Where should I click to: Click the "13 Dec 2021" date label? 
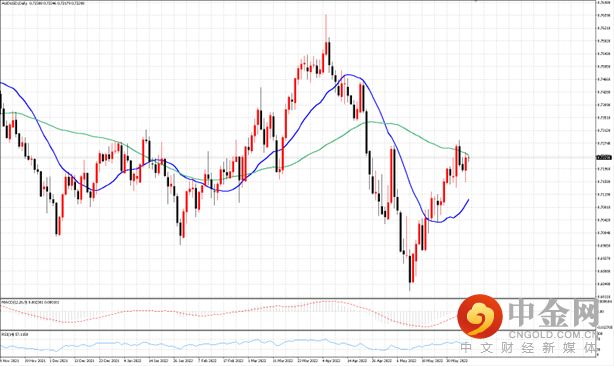click(83, 361)
